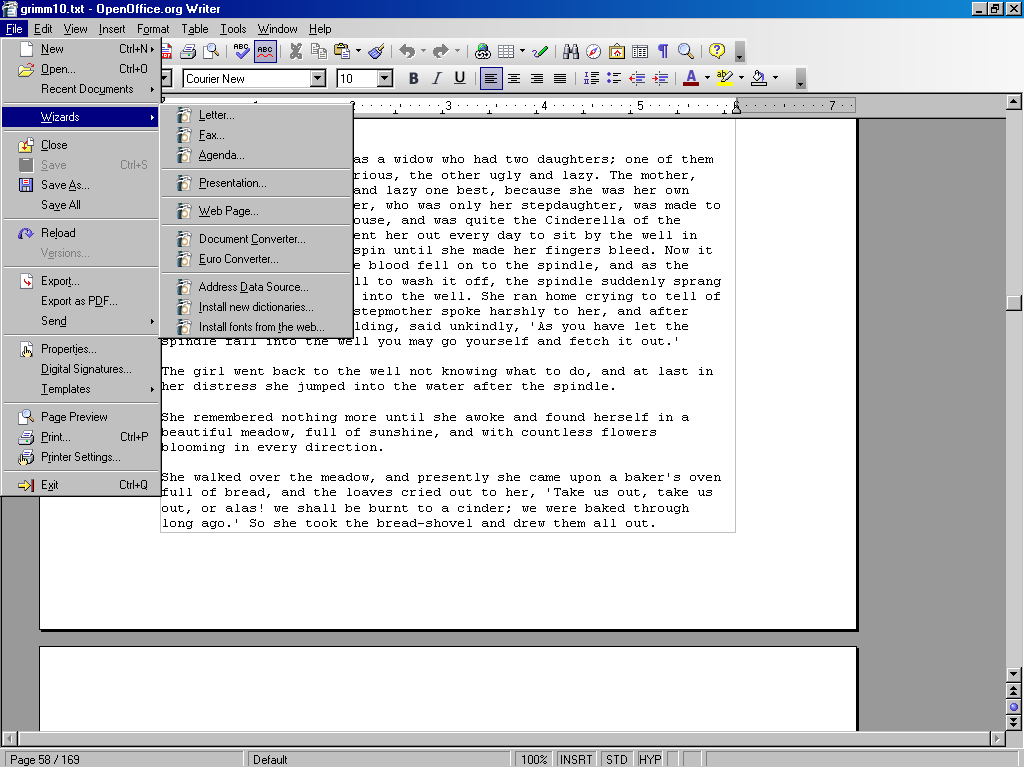The width and height of the screenshot is (1024, 768).
Task: Expand the Redo history dropdown arrow
Action: [x=457, y=51]
